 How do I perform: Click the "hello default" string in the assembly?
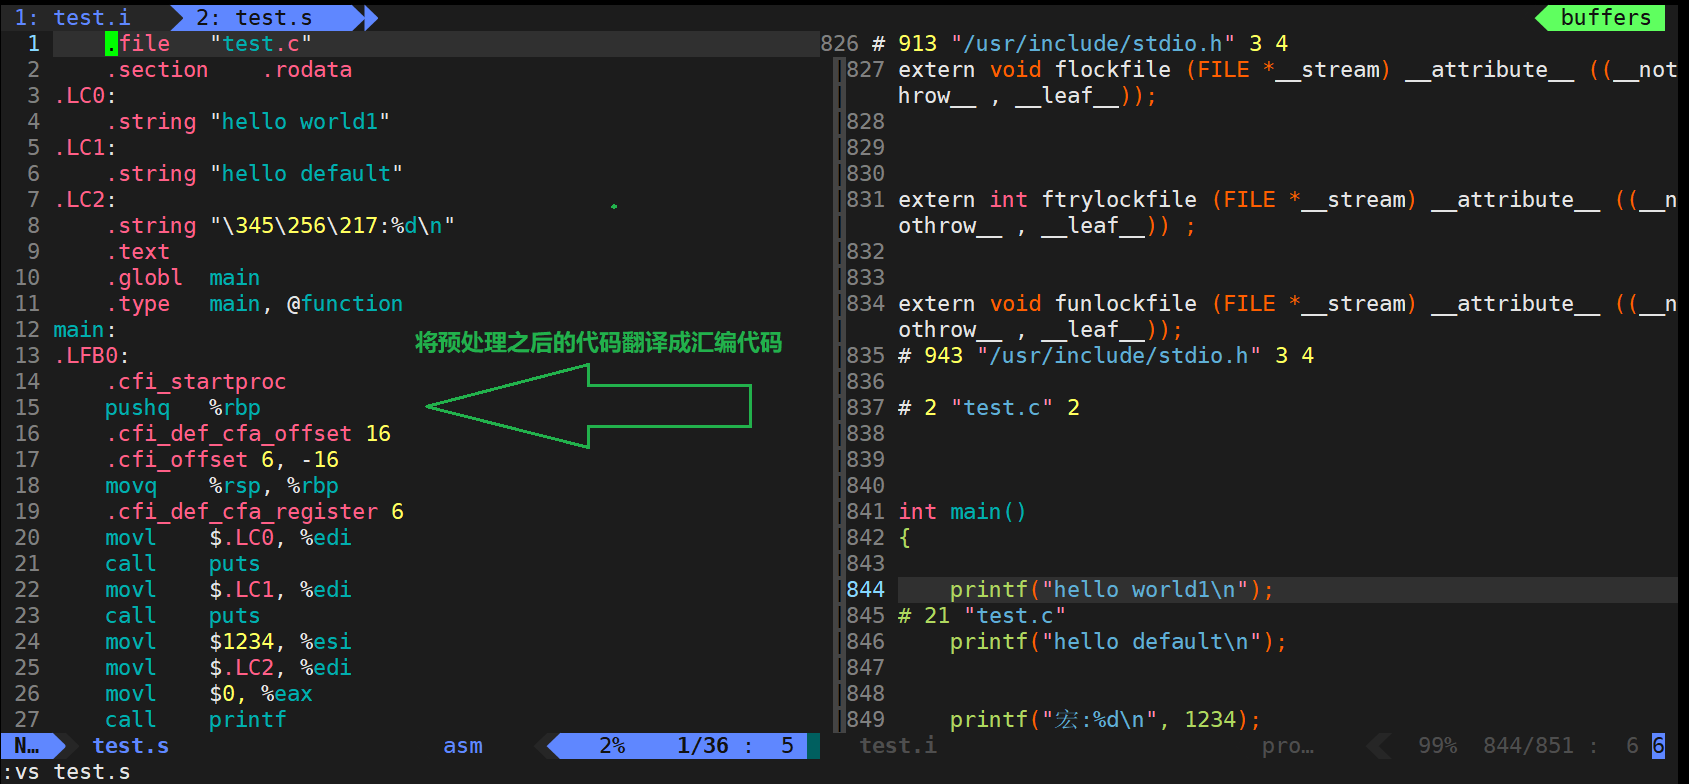click(x=306, y=173)
